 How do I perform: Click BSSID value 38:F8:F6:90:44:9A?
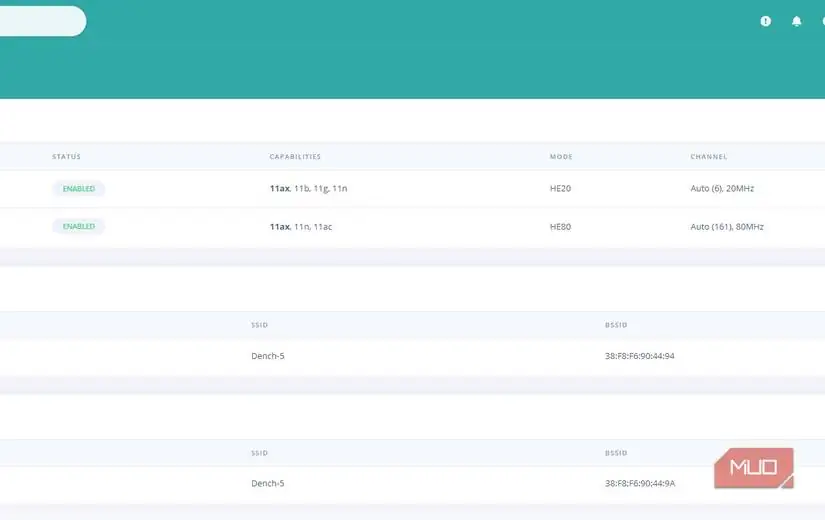pyautogui.click(x=640, y=483)
